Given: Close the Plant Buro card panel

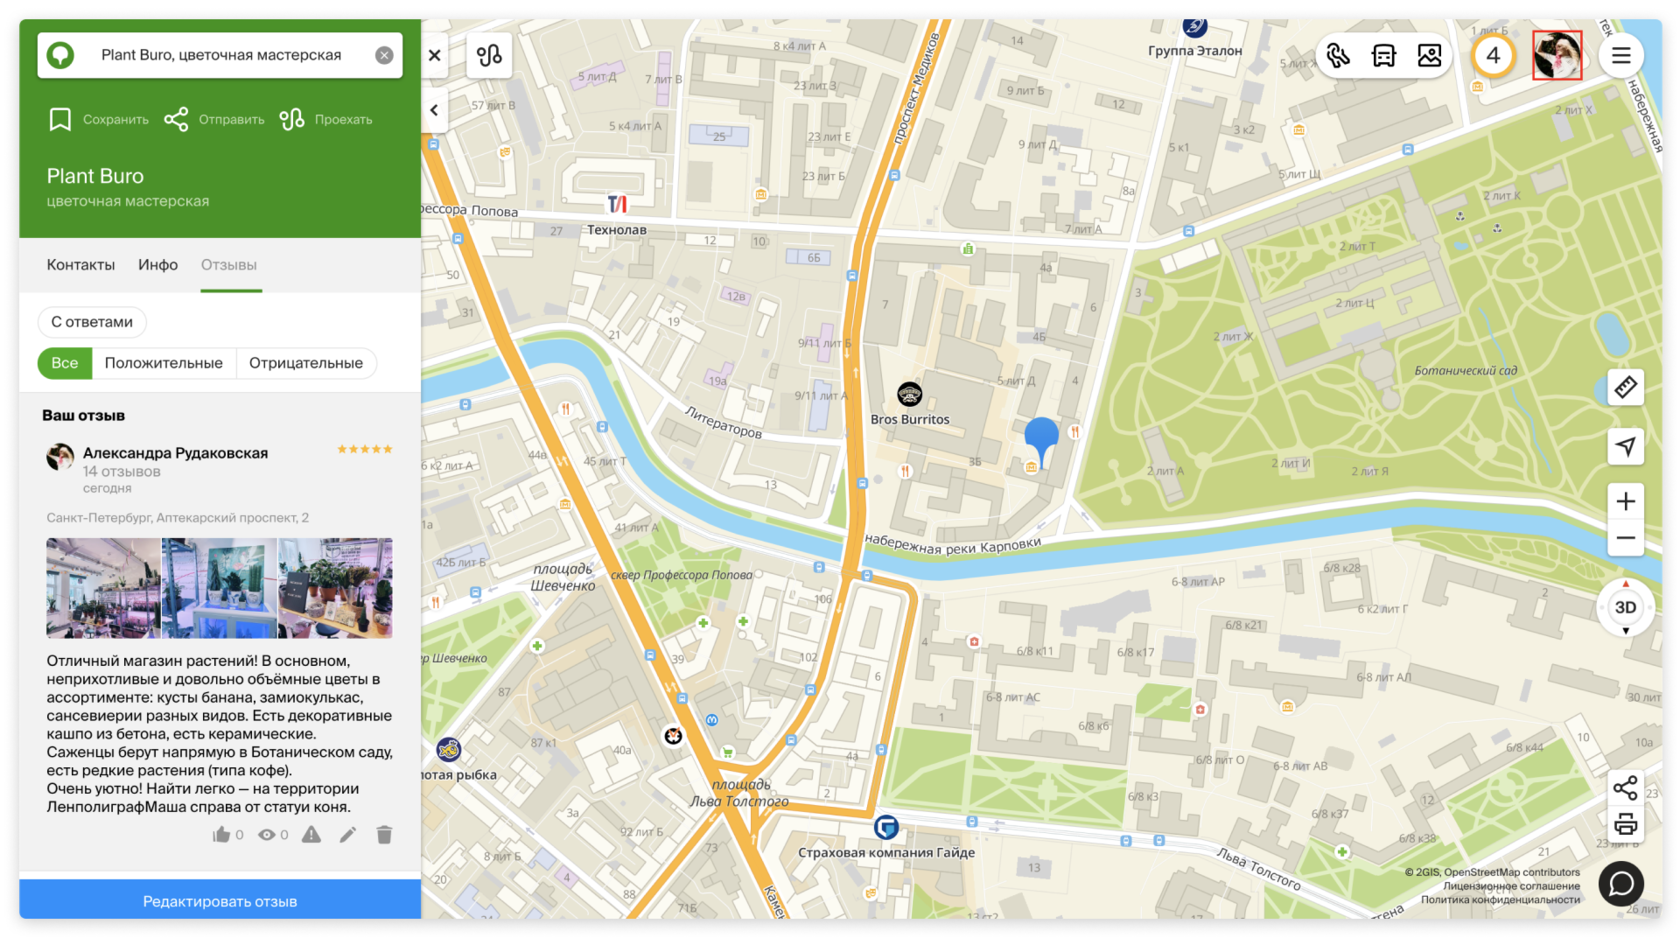Looking at the screenshot, I should tap(434, 55).
